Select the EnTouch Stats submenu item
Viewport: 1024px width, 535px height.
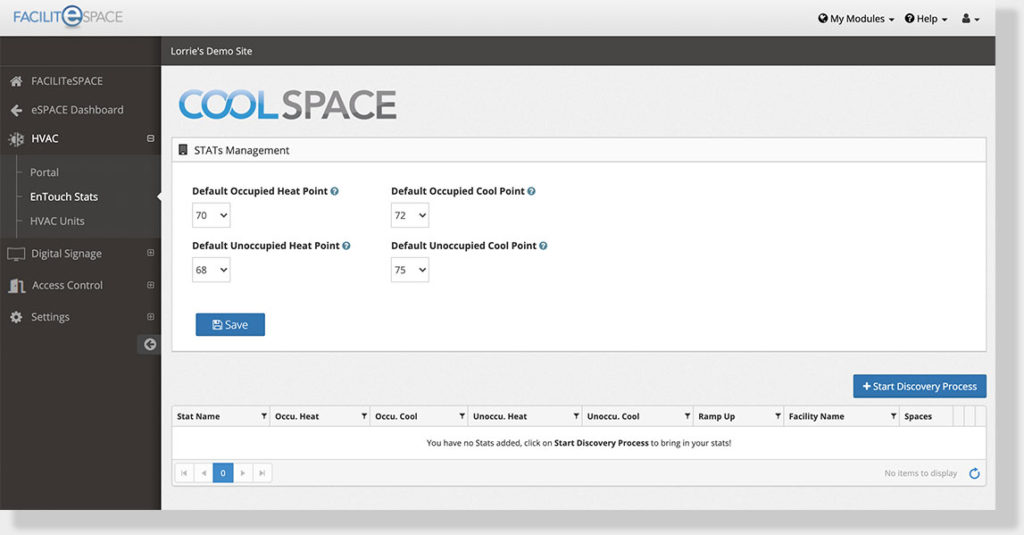pyautogui.click(x=64, y=197)
